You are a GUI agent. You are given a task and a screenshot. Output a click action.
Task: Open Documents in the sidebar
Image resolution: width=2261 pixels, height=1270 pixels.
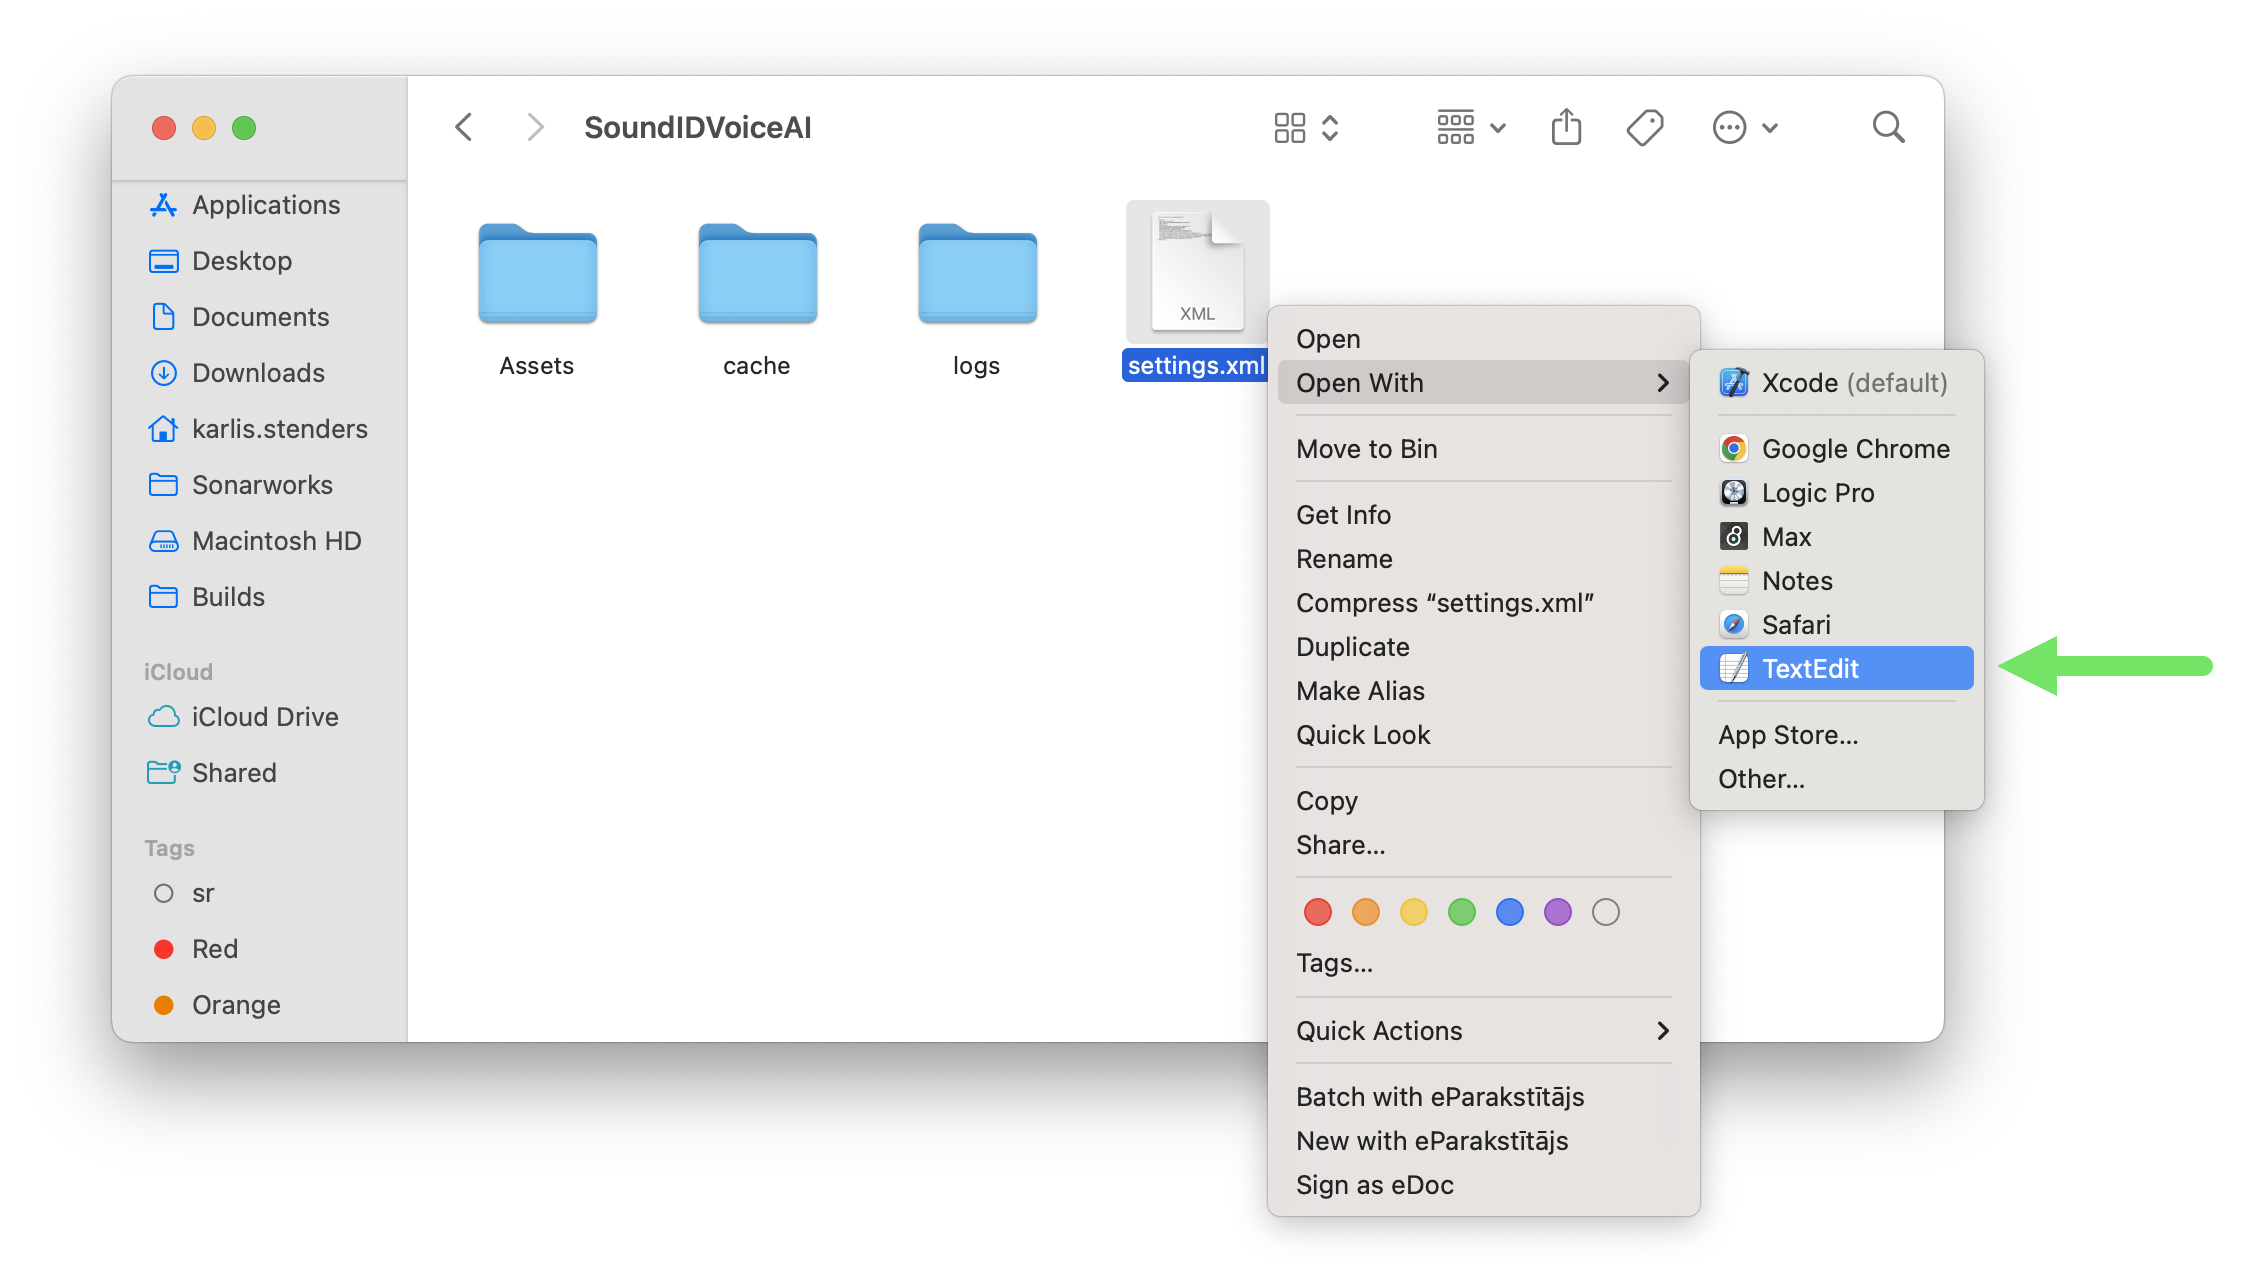click(260, 317)
